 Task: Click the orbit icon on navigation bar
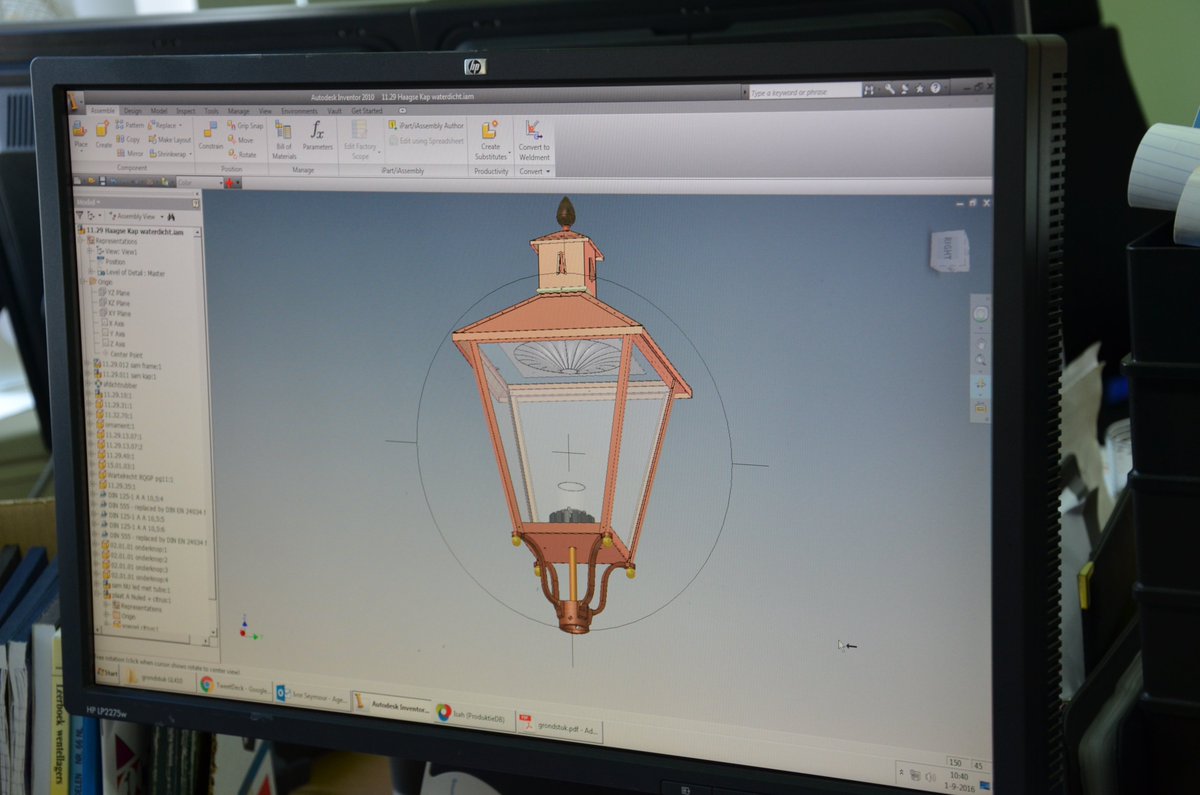981,384
